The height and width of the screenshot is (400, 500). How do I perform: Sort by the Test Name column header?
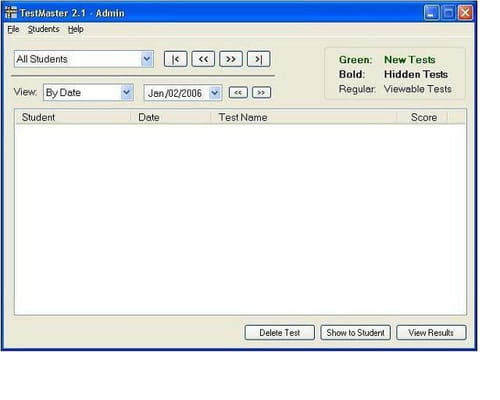click(x=304, y=117)
